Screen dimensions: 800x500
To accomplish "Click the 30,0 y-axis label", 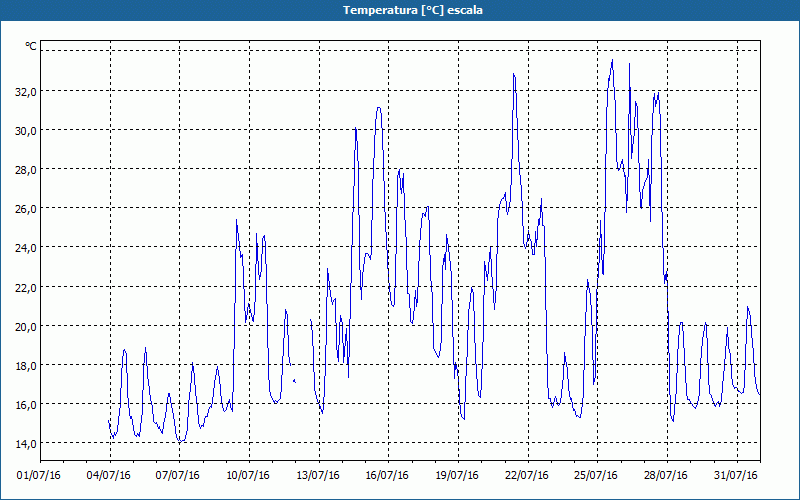I will [24, 131].
